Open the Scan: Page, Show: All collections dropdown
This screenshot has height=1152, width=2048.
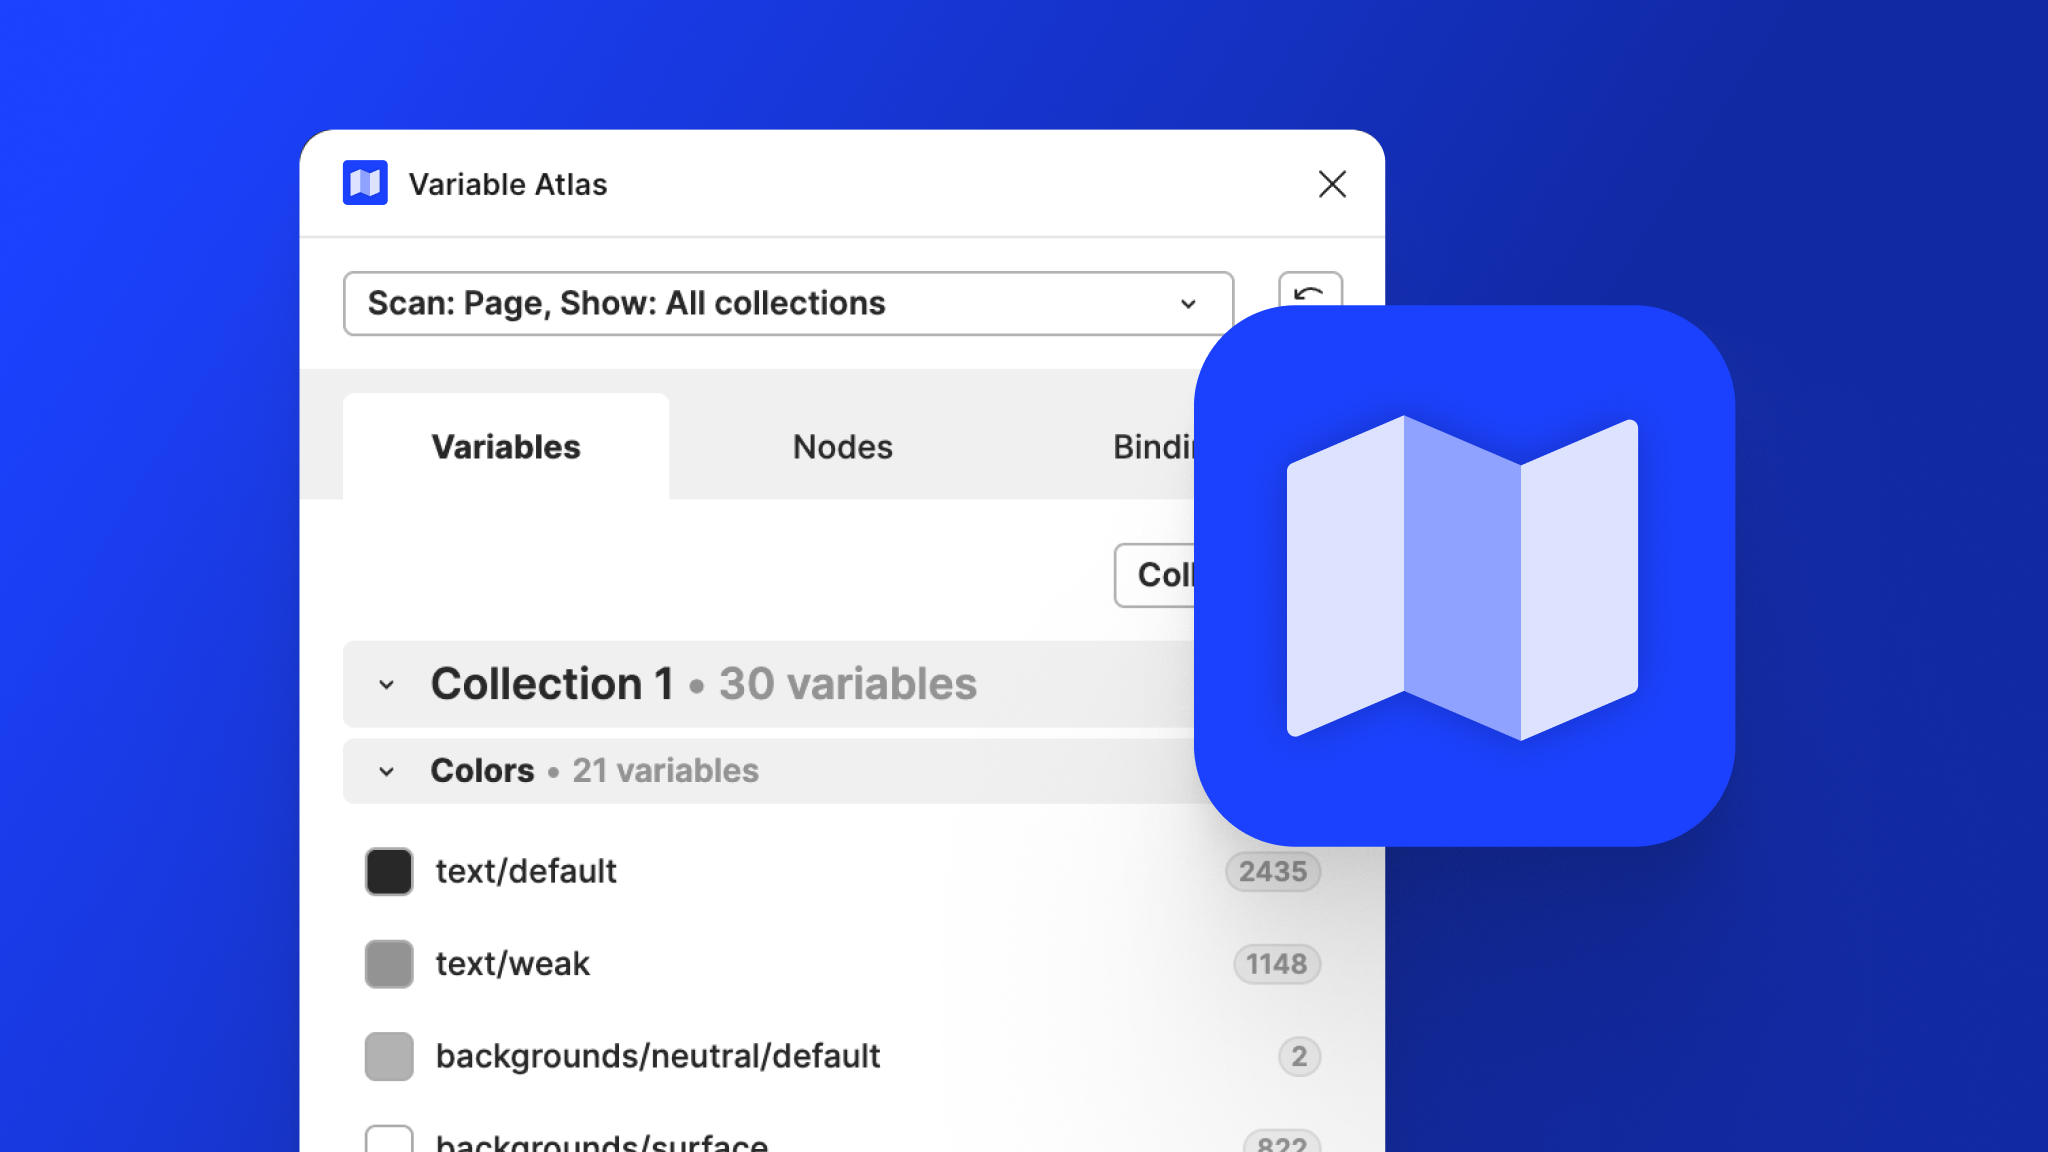tap(788, 303)
